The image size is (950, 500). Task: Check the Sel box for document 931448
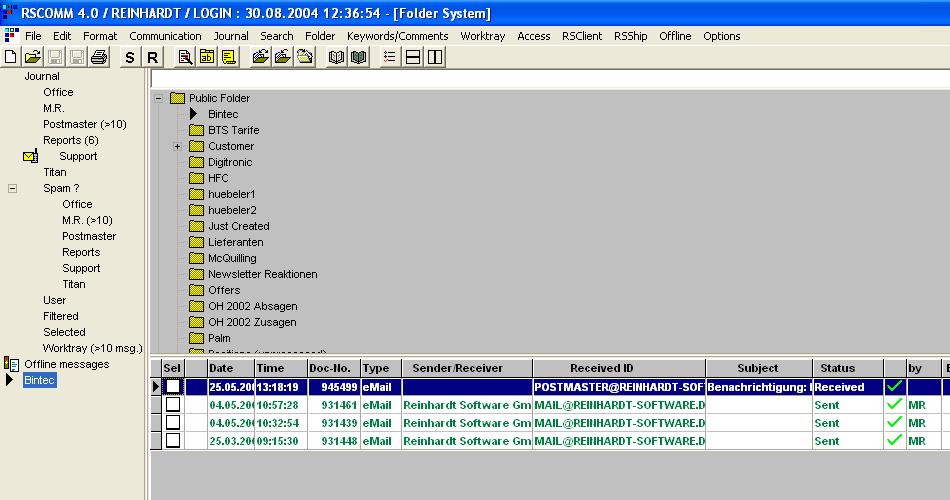pos(173,441)
